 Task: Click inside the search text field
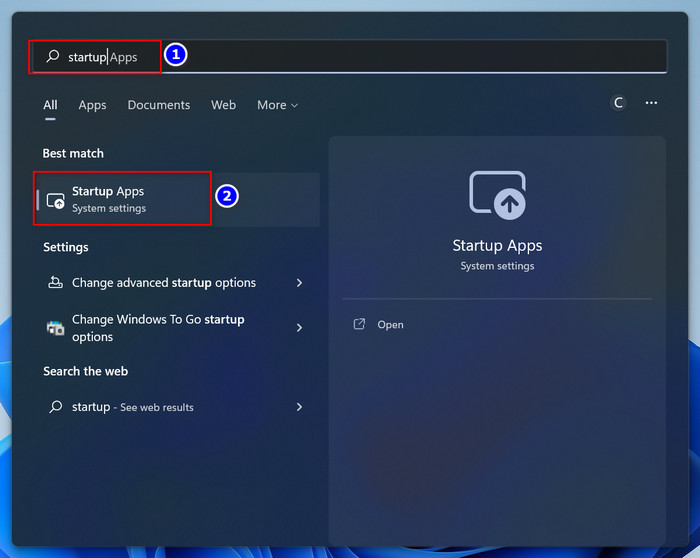(x=349, y=56)
